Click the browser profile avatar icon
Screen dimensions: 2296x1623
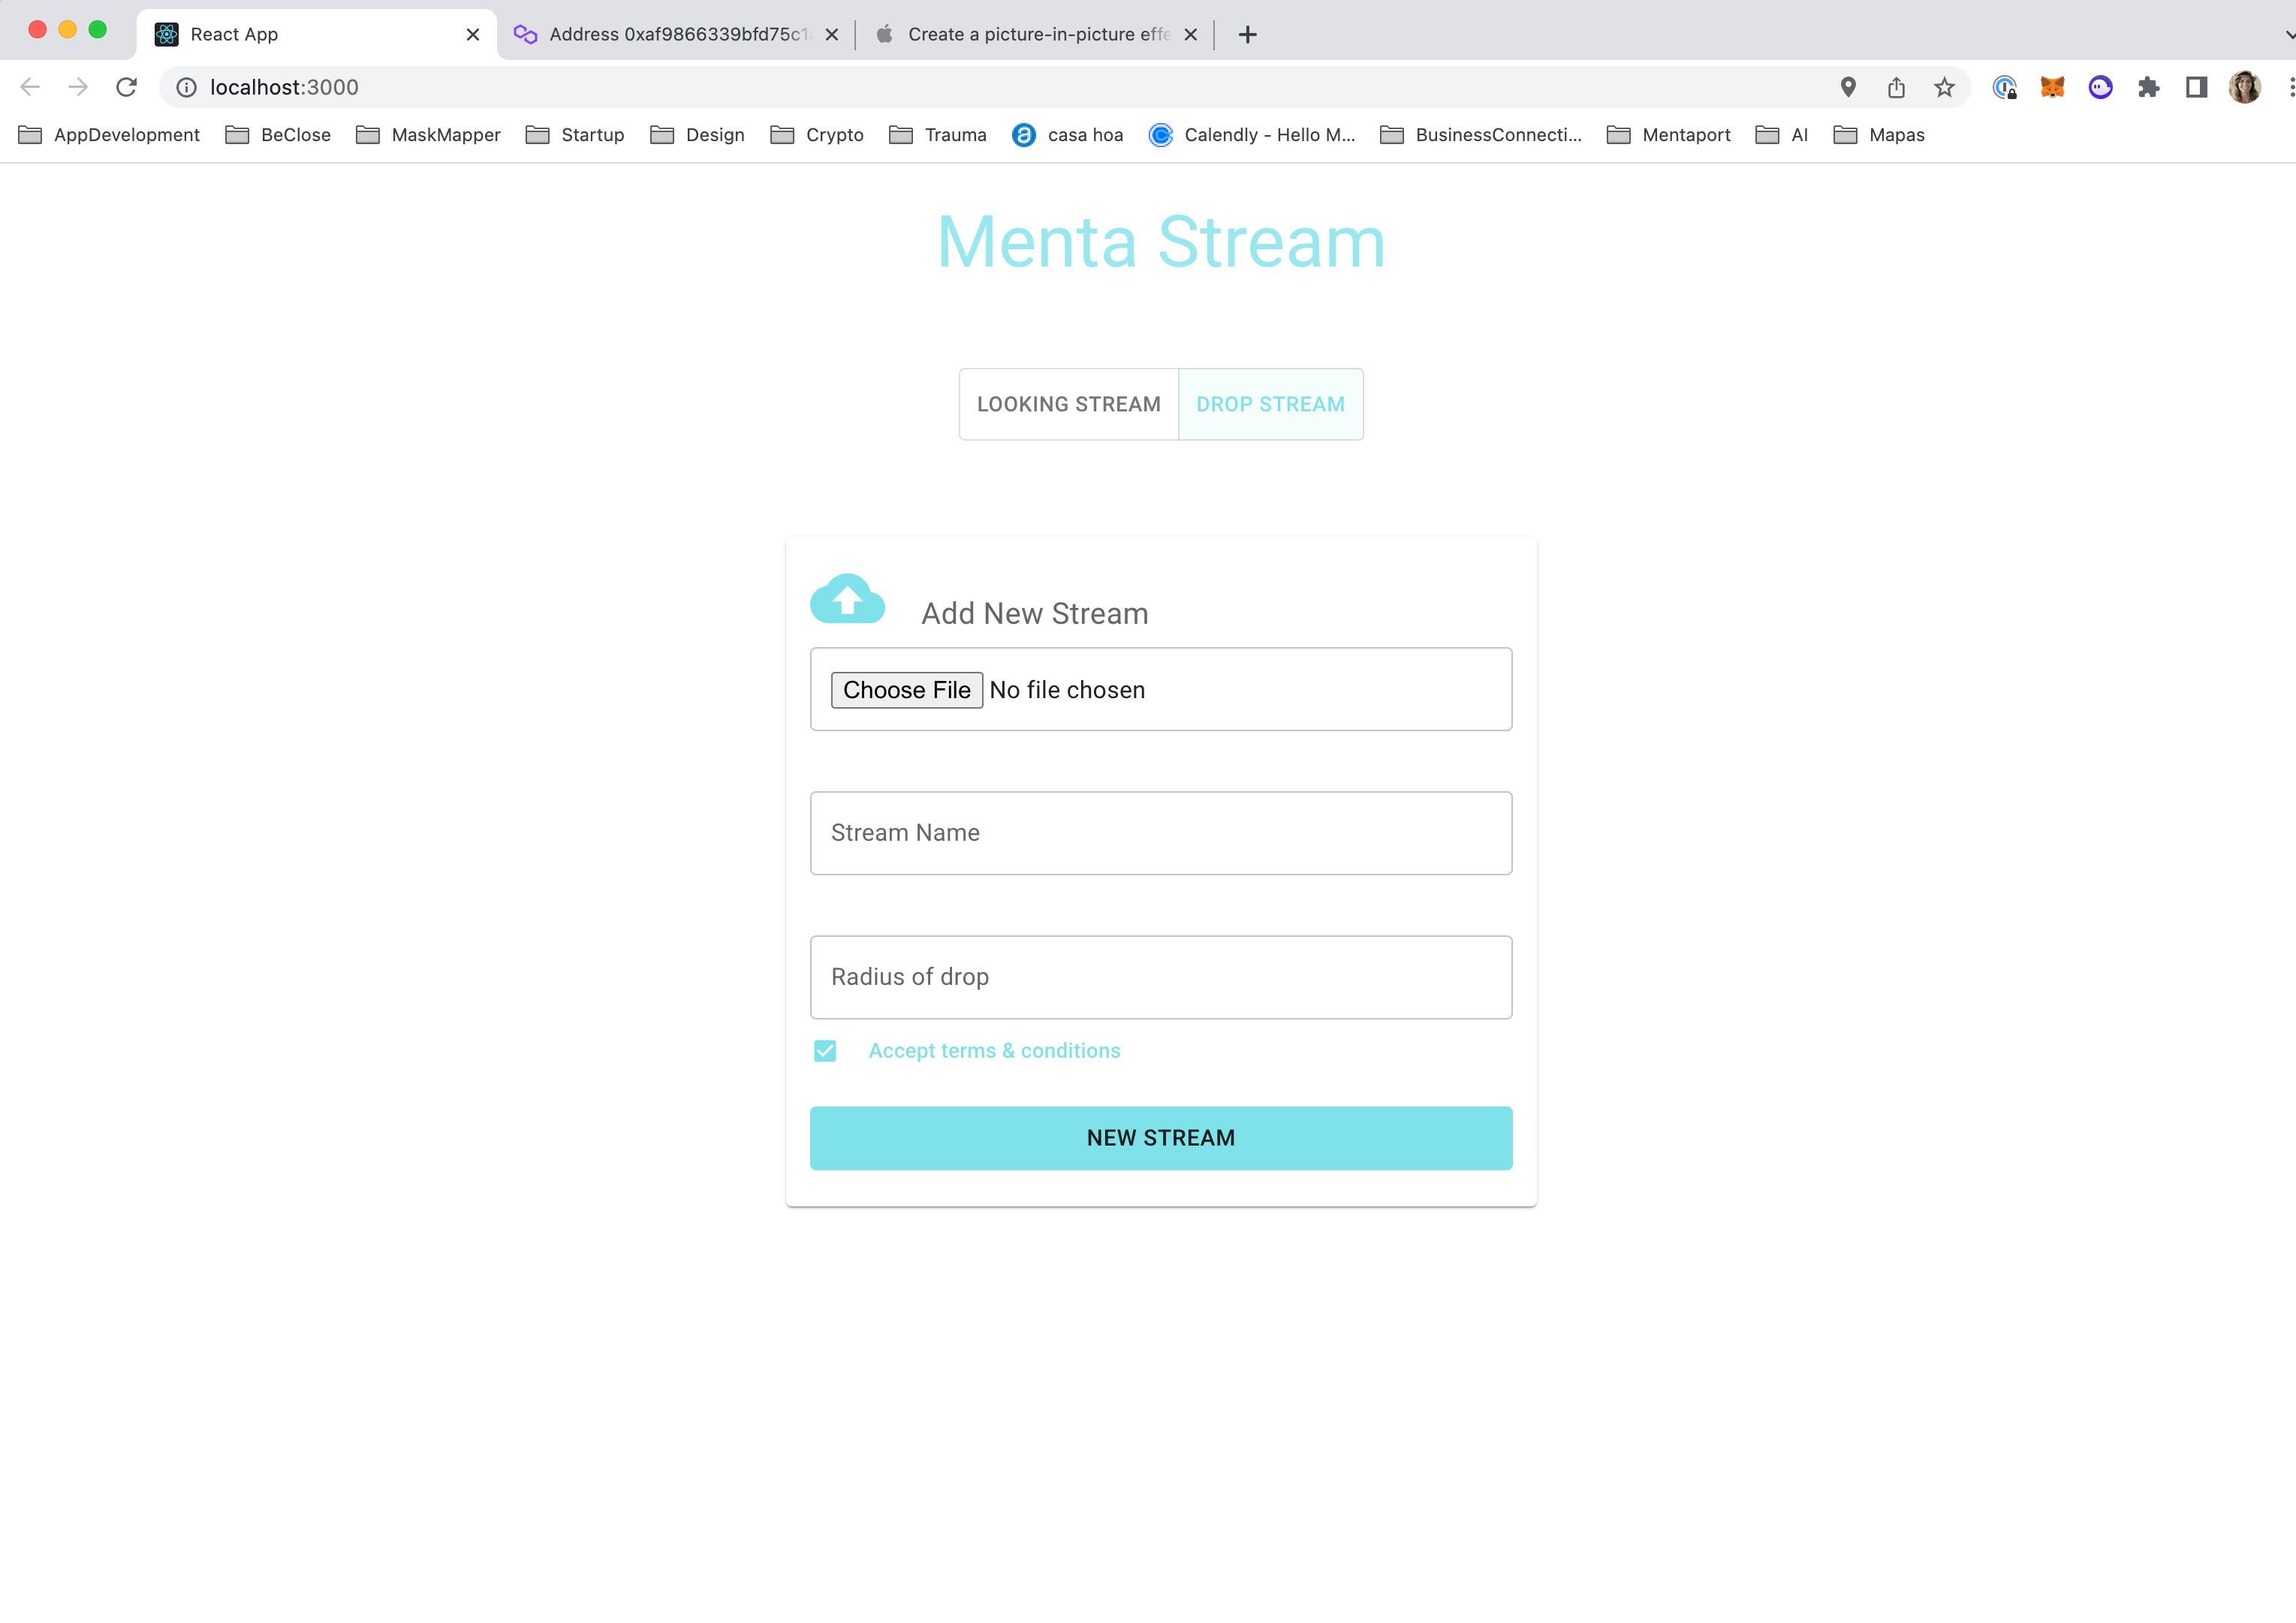2245,86
